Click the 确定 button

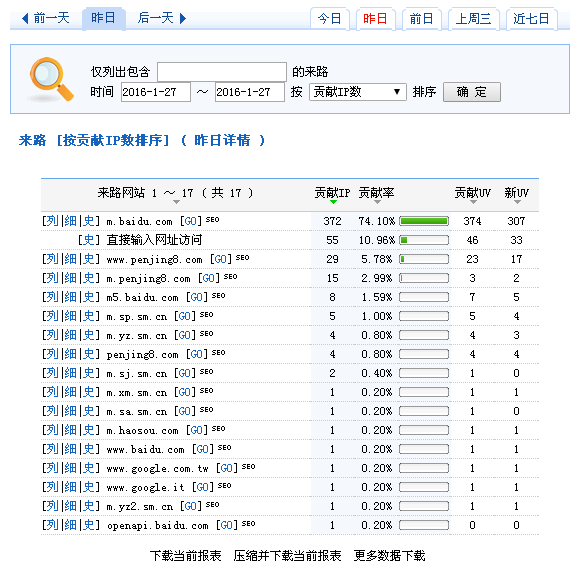point(472,92)
